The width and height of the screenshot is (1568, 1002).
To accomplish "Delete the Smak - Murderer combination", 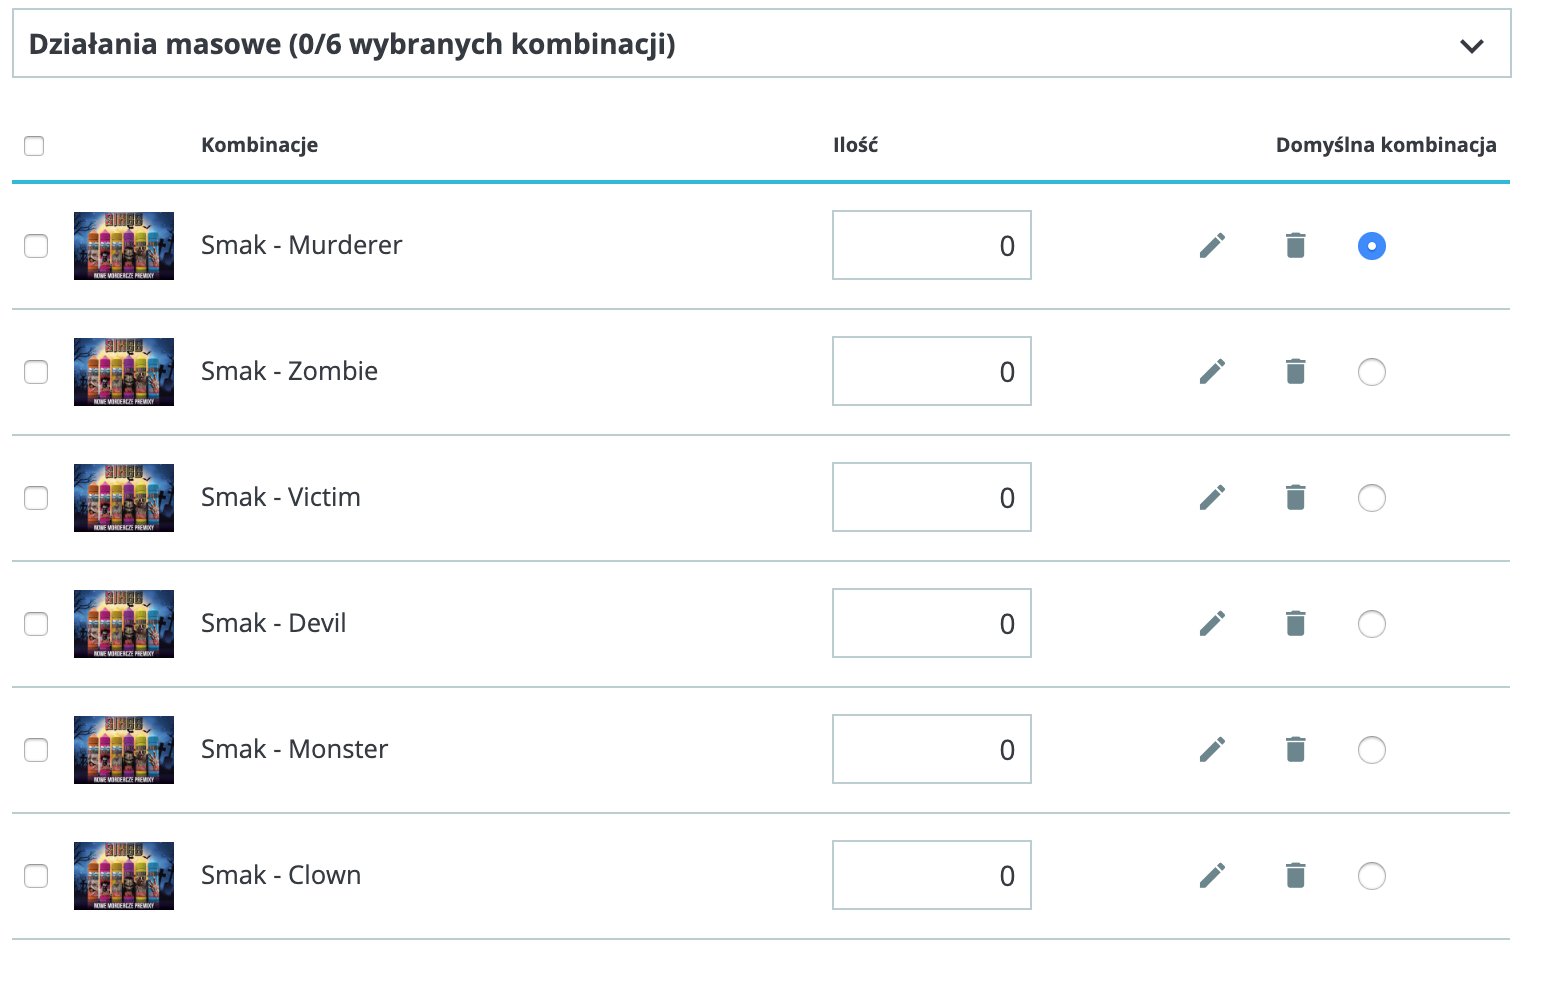I will click(1295, 246).
